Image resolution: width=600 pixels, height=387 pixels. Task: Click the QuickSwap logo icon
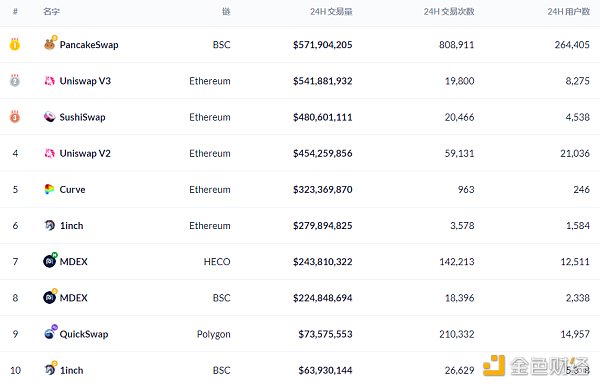pos(50,333)
